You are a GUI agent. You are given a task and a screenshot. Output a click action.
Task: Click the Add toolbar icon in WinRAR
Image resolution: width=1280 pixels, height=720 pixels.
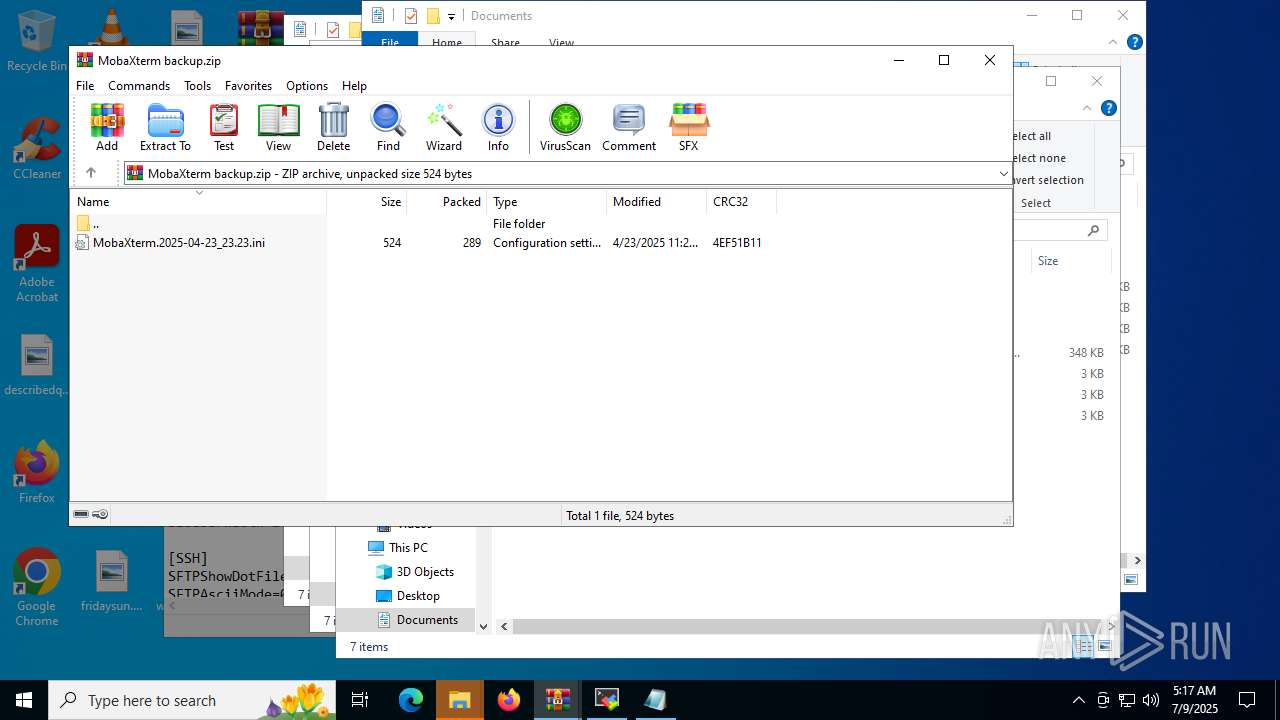click(x=107, y=127)
